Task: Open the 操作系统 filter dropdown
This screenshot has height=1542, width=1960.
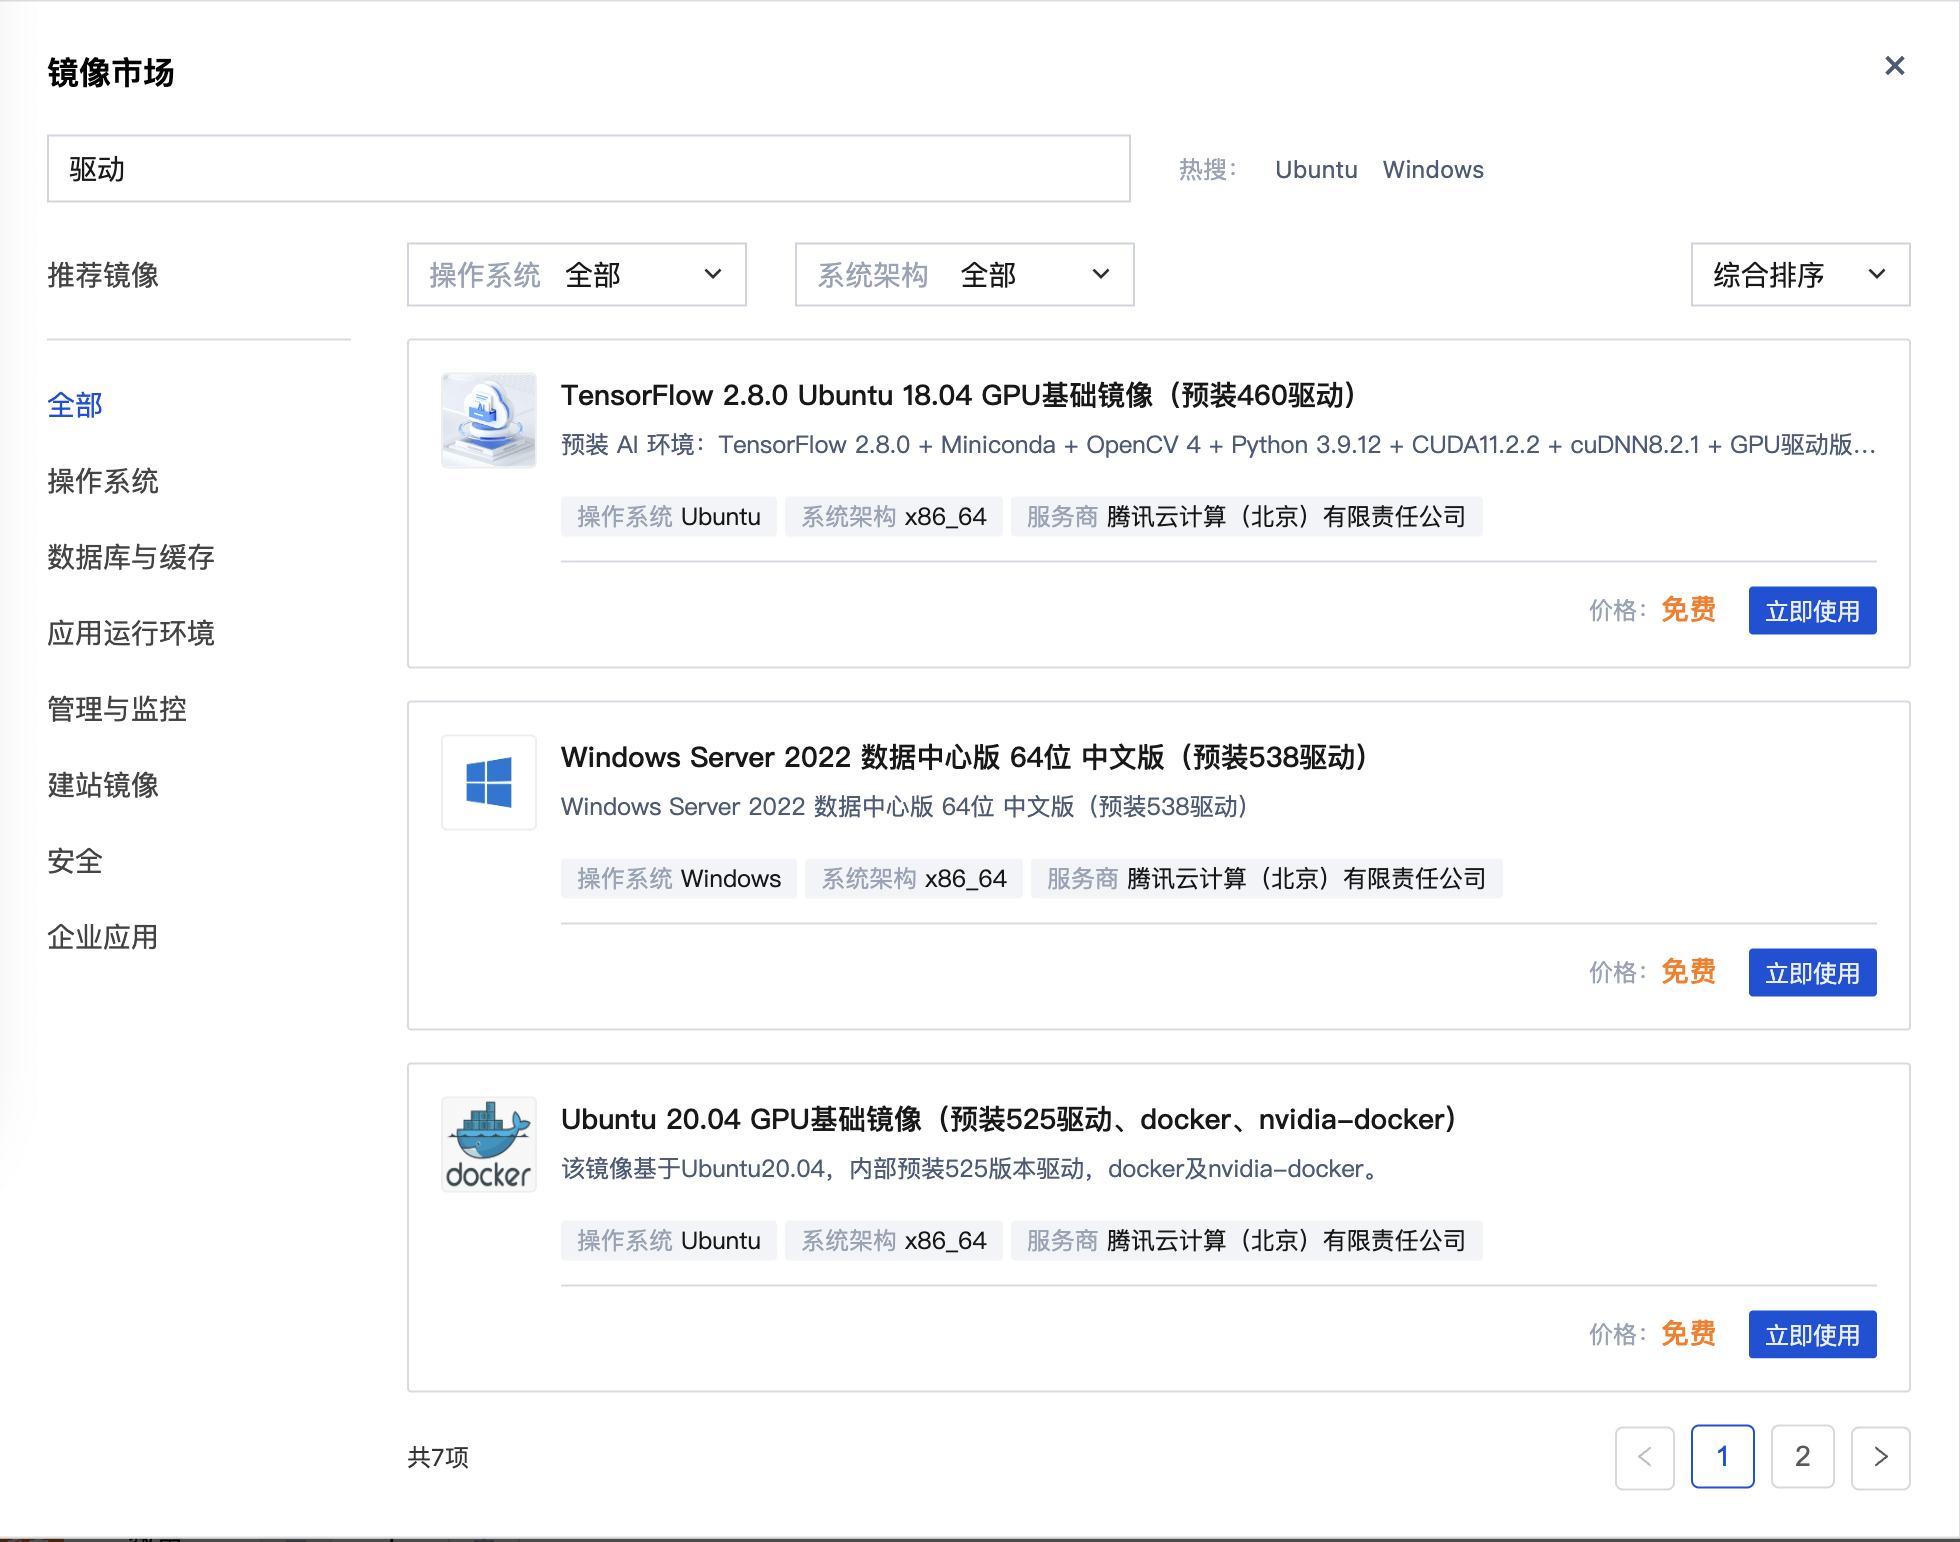Action: tap(577, 275)
